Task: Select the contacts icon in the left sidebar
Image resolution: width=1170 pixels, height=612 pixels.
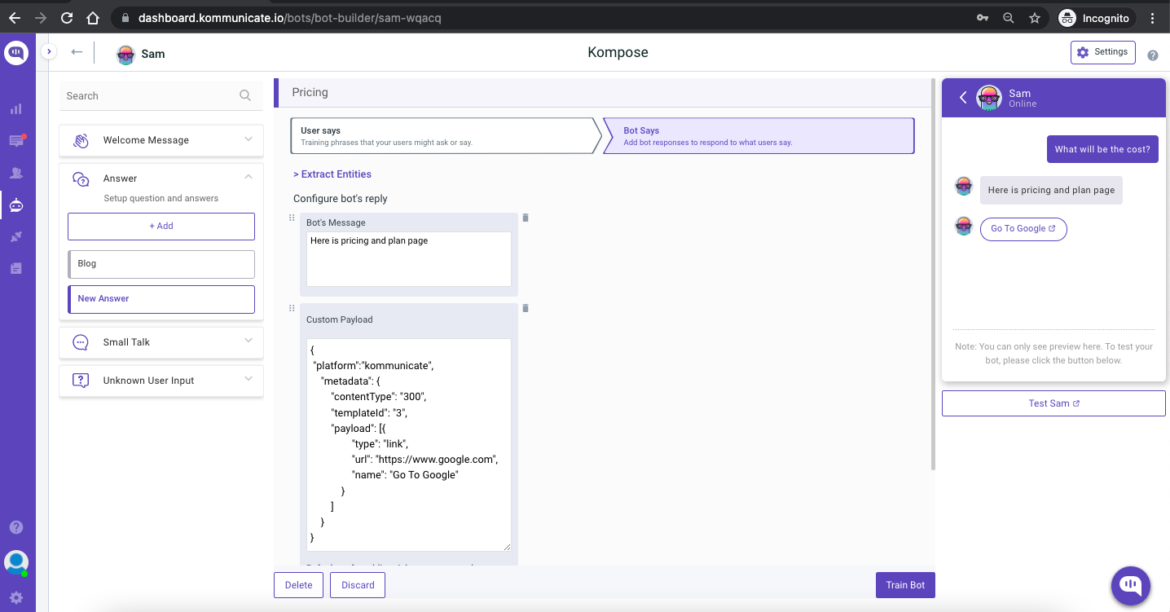Action: point(16,172)
